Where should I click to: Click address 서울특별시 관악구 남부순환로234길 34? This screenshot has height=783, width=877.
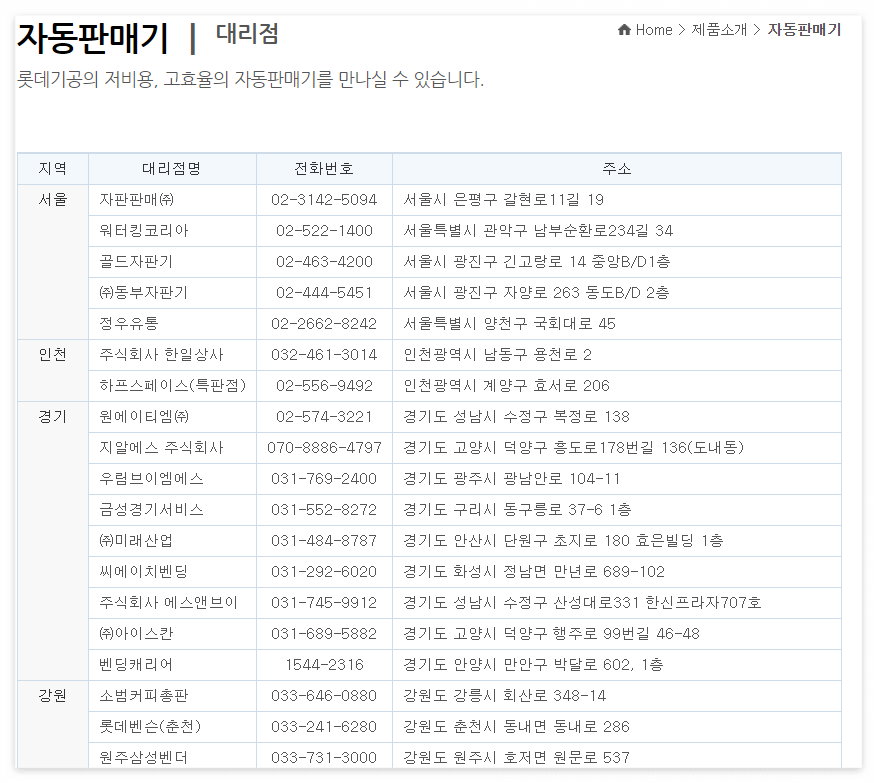(x=538, y=230)
